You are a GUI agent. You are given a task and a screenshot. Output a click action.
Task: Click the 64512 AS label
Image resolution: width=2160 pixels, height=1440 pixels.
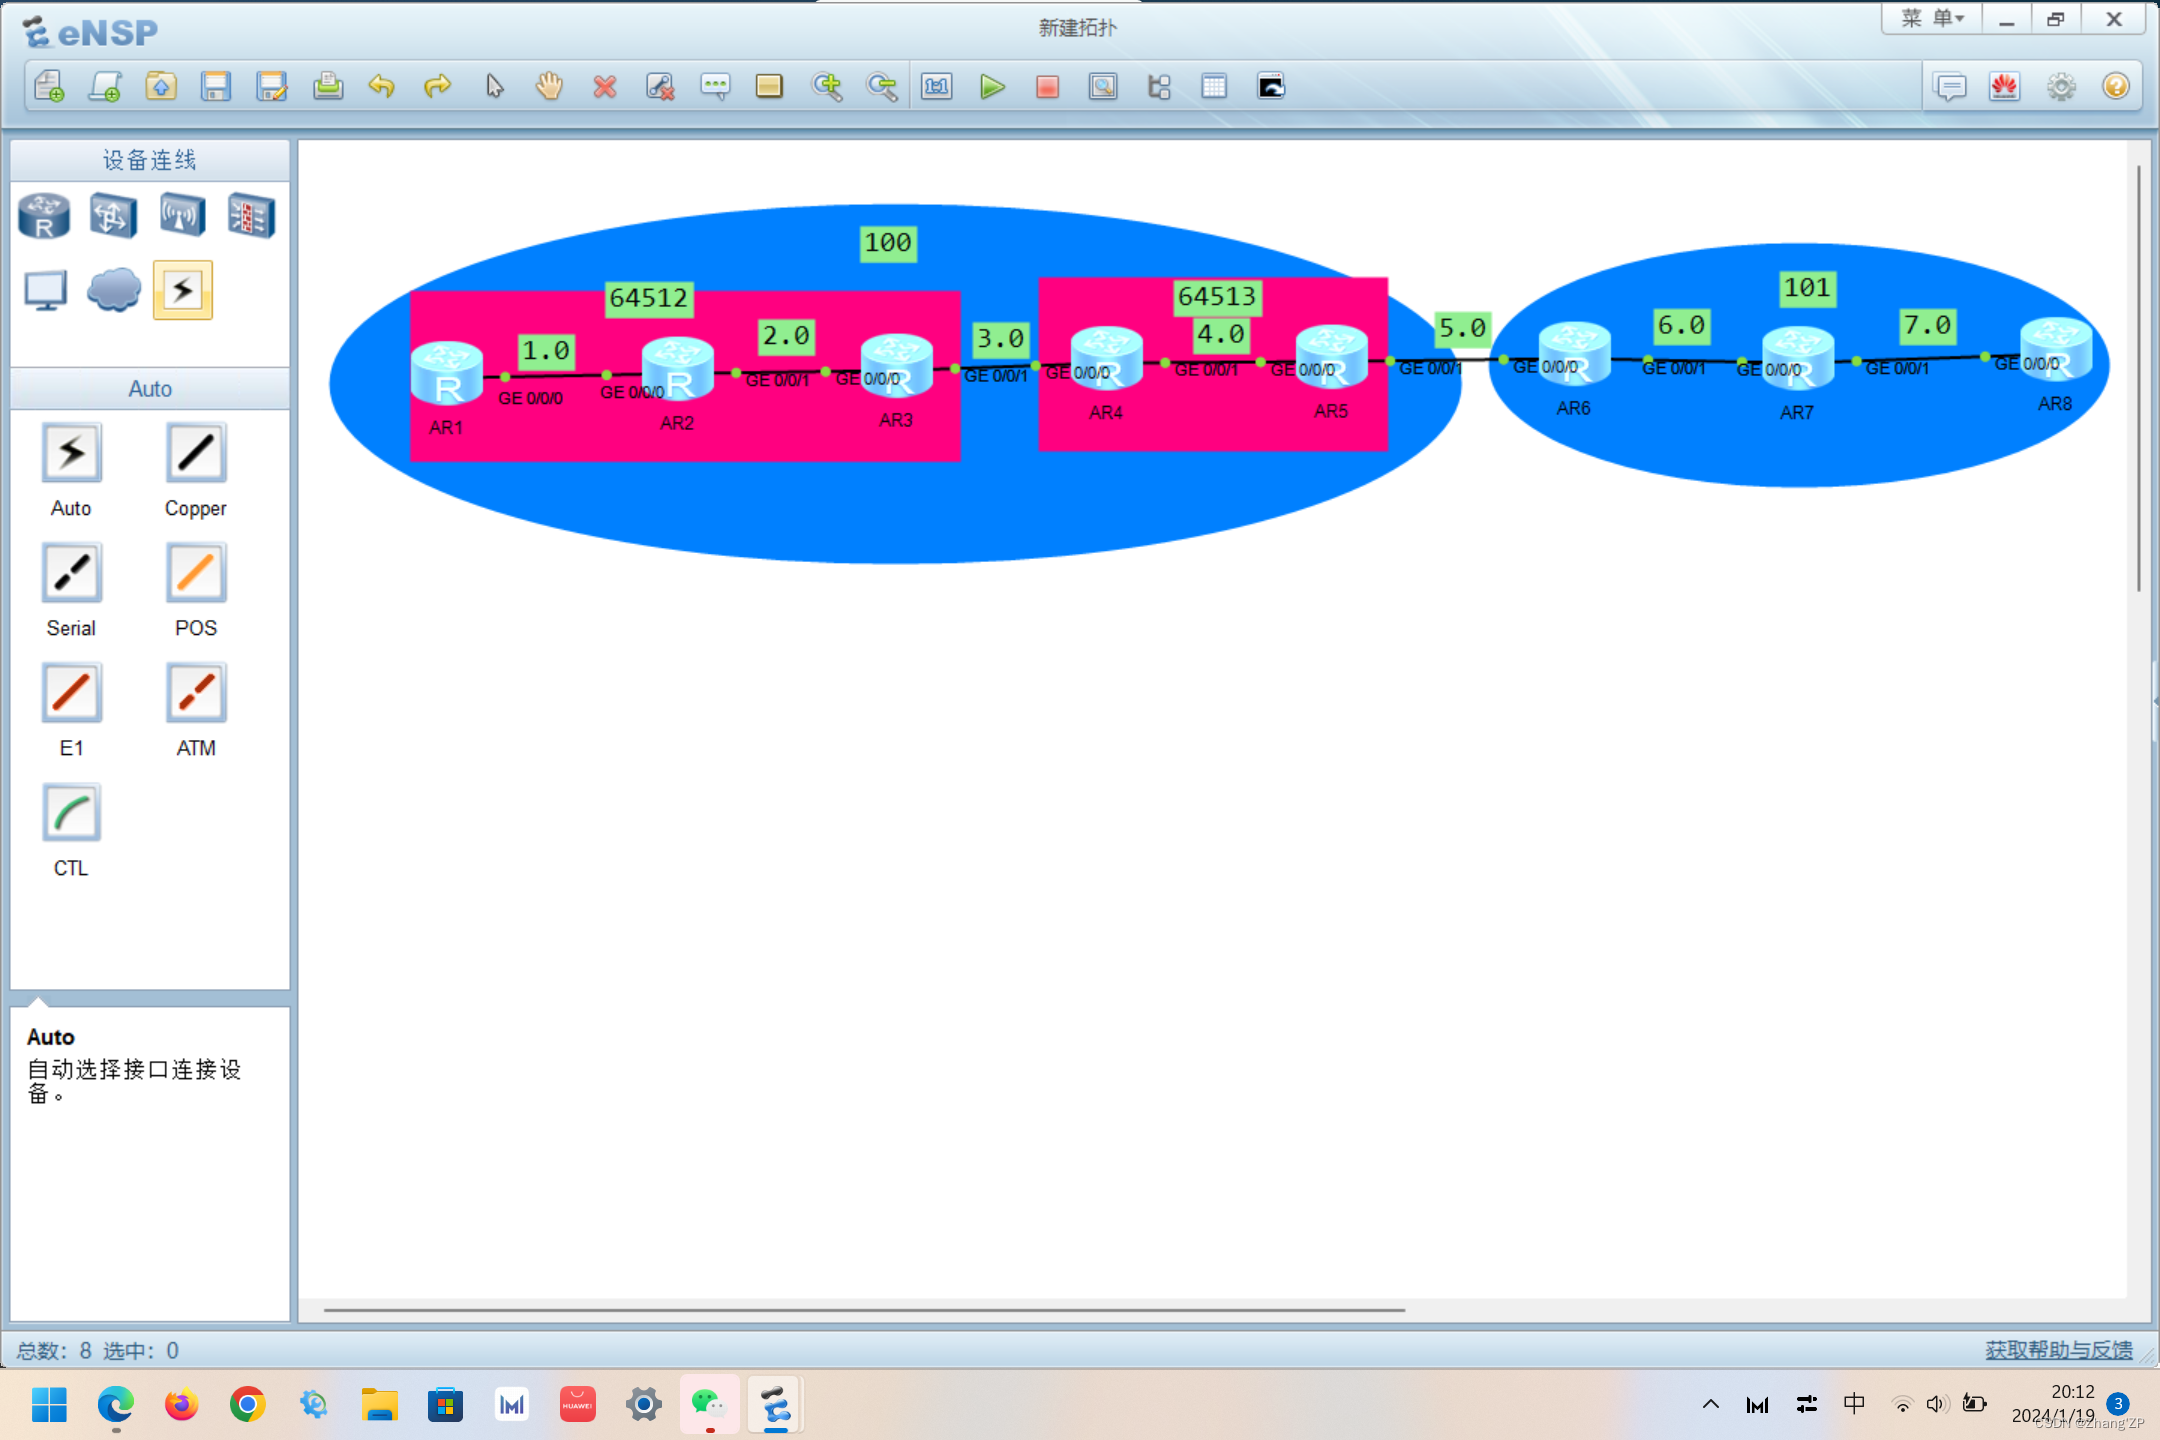[x=649, y=298]
